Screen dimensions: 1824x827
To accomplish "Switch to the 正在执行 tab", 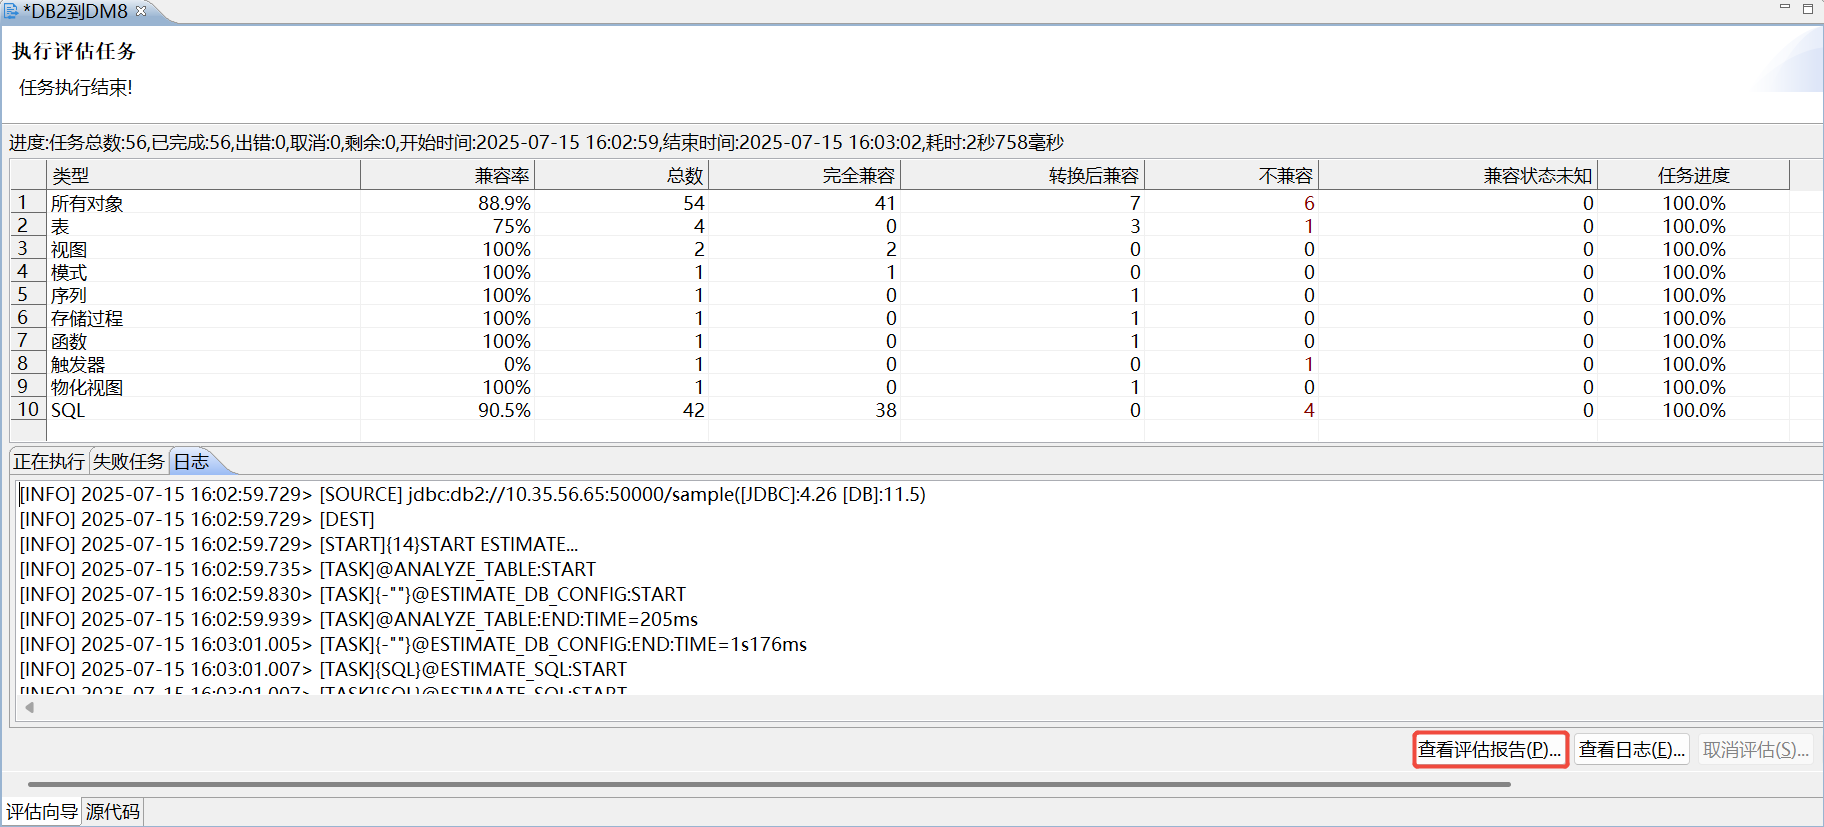I will 49,461.
